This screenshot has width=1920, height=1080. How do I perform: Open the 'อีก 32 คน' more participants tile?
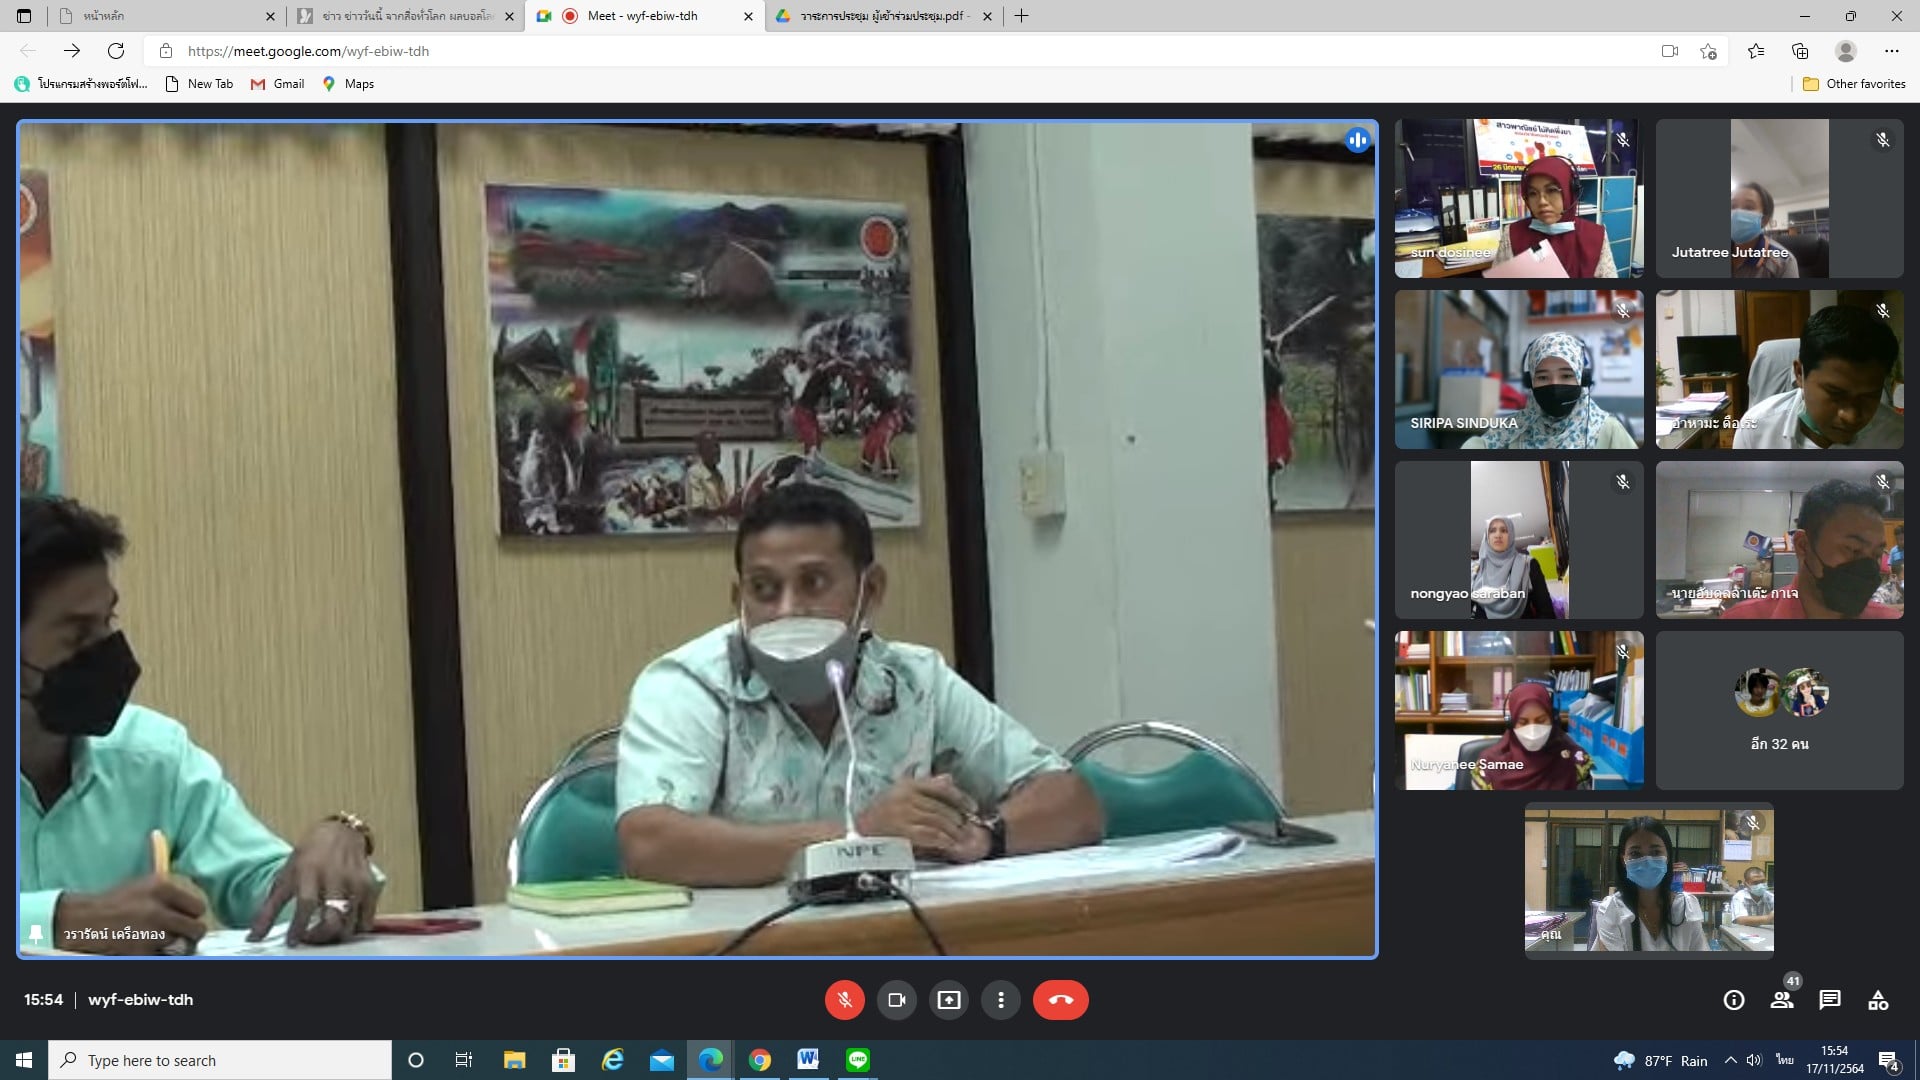[x=1779, y=711]
